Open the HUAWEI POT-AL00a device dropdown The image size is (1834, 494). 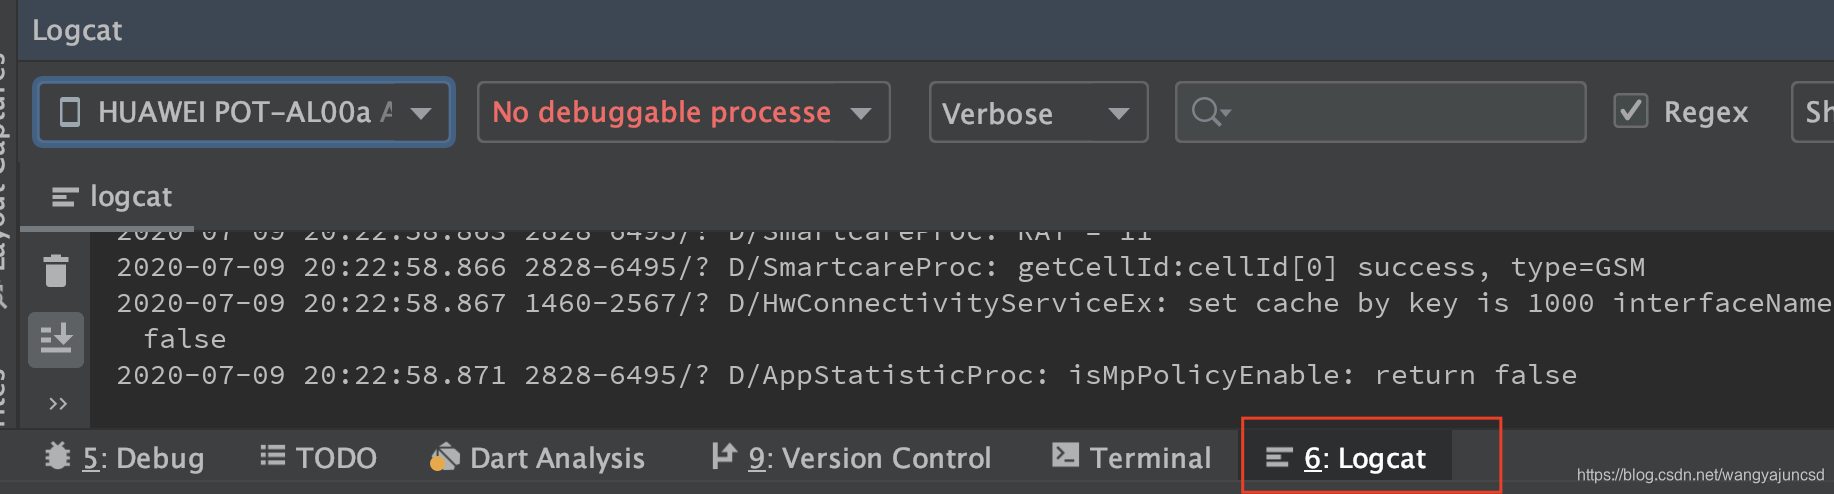click(x=244, y=112)
